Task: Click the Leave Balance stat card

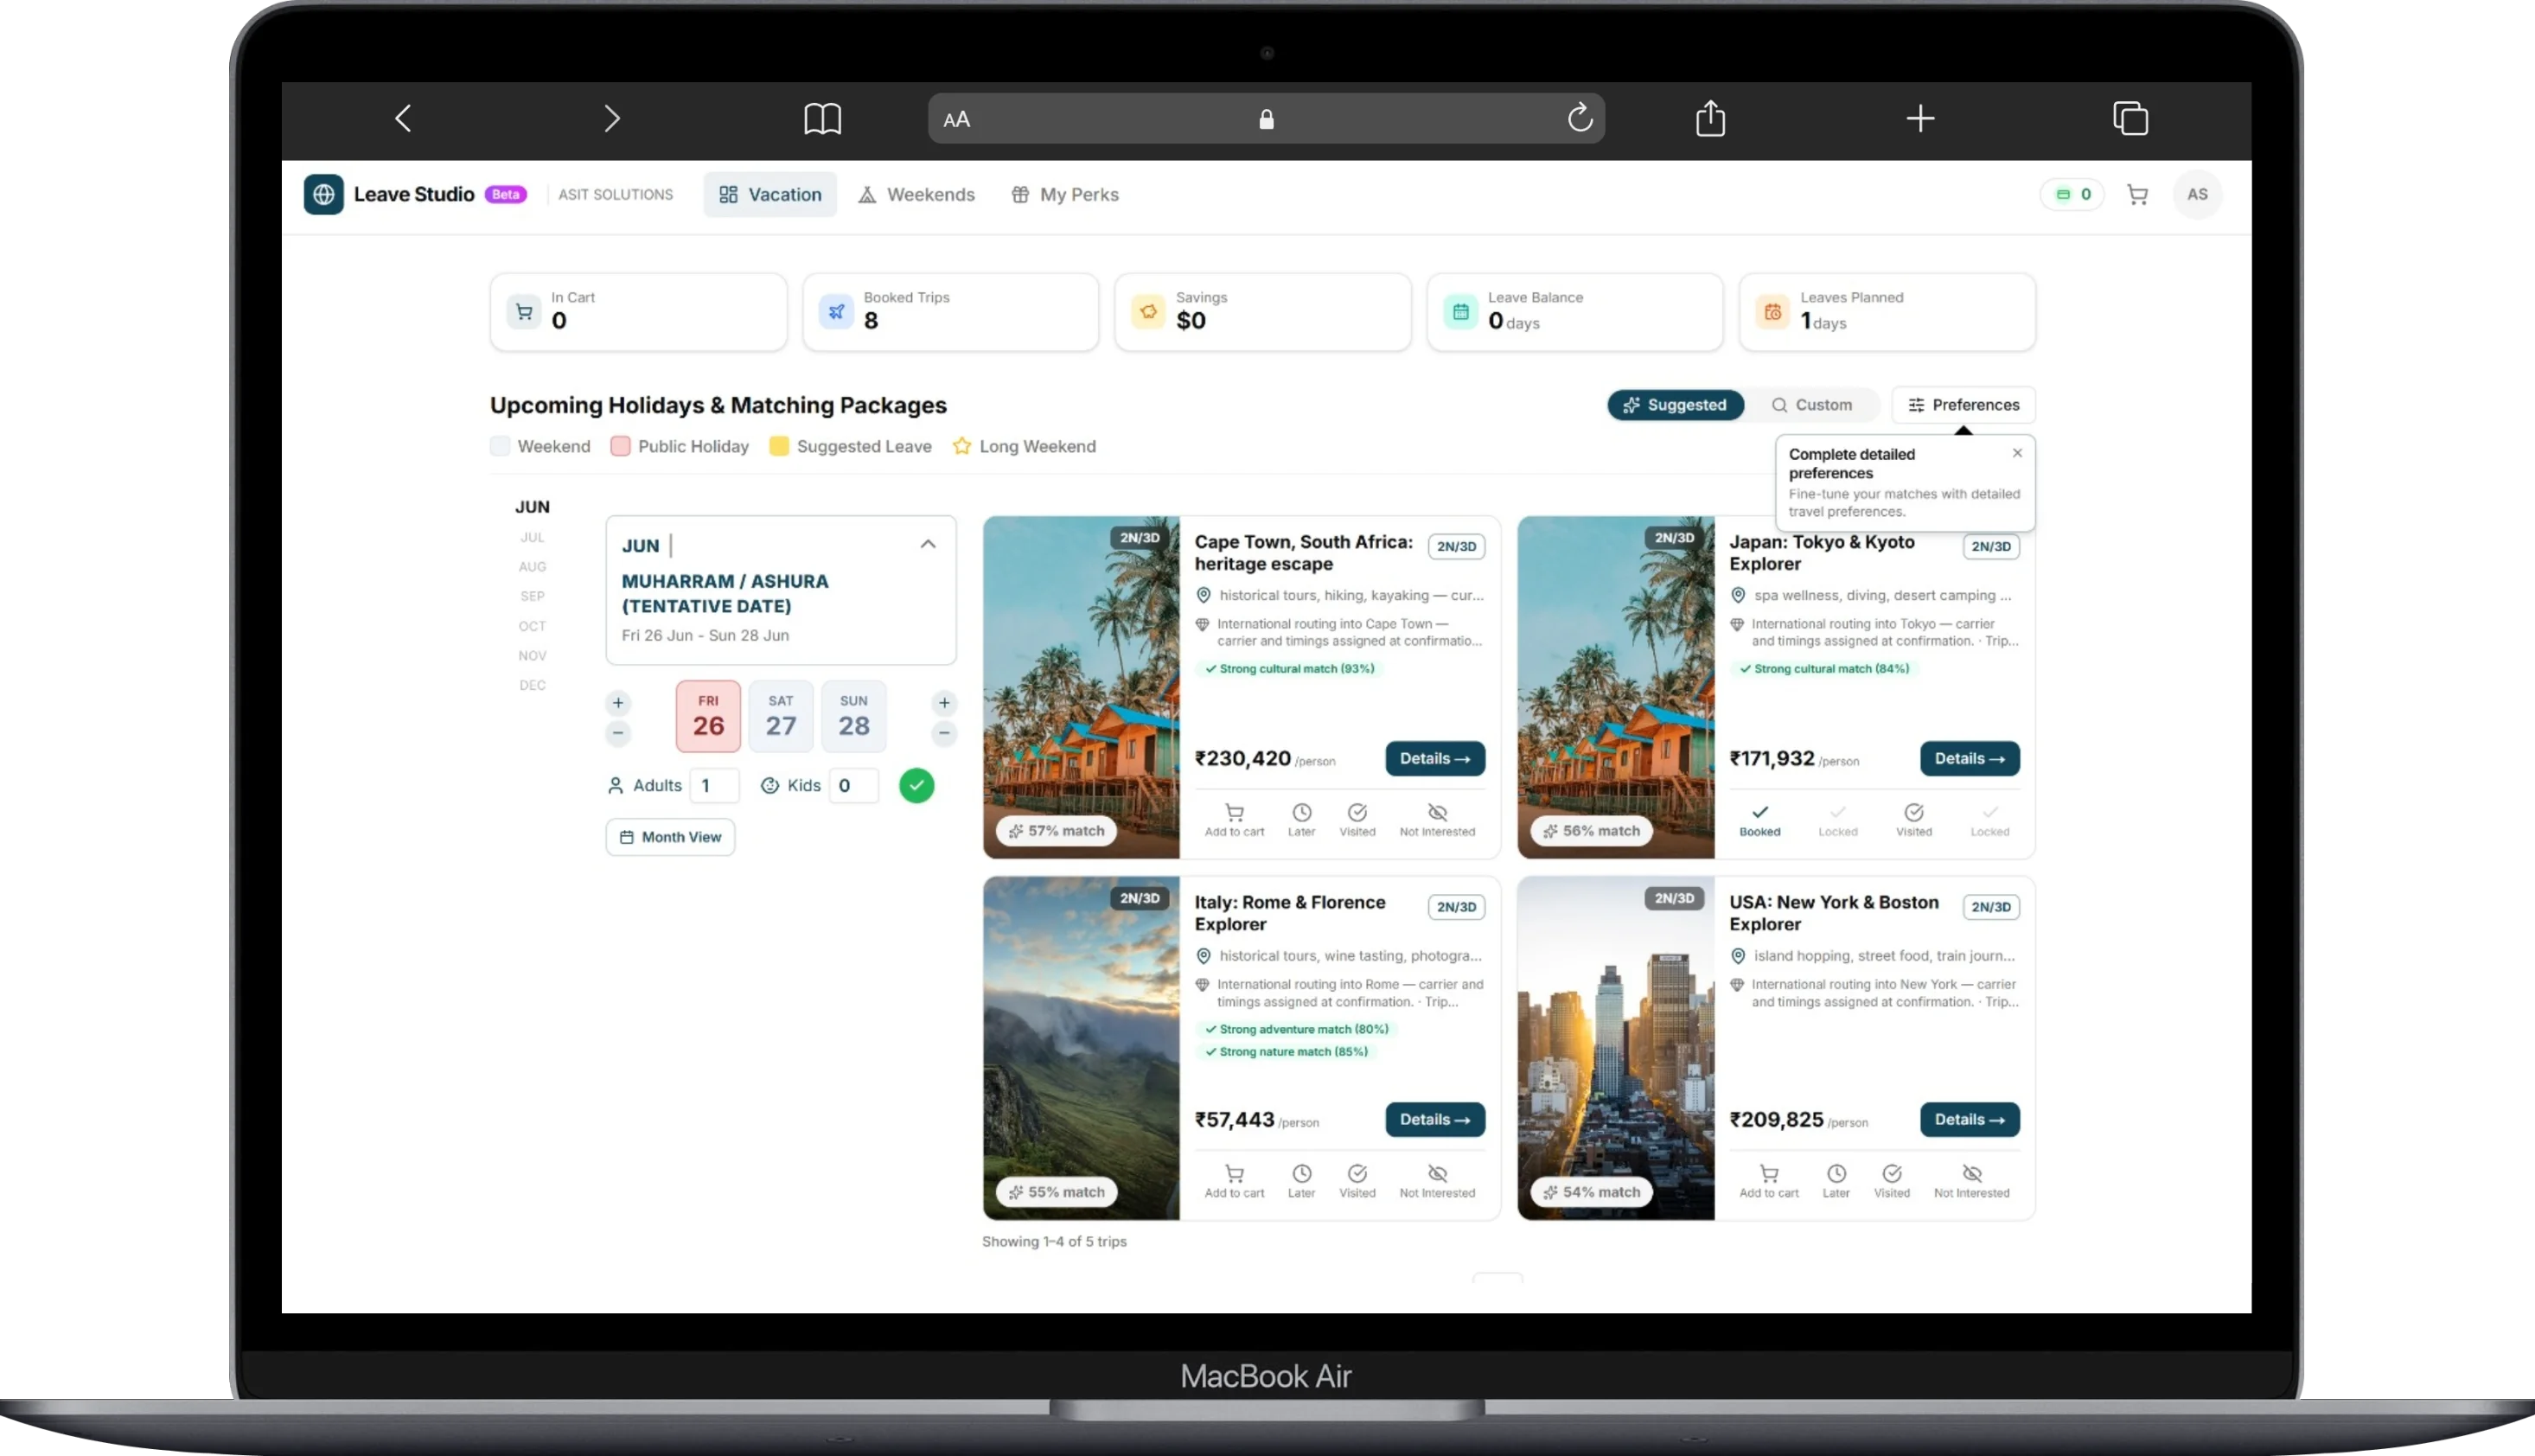Action: 1575,312
